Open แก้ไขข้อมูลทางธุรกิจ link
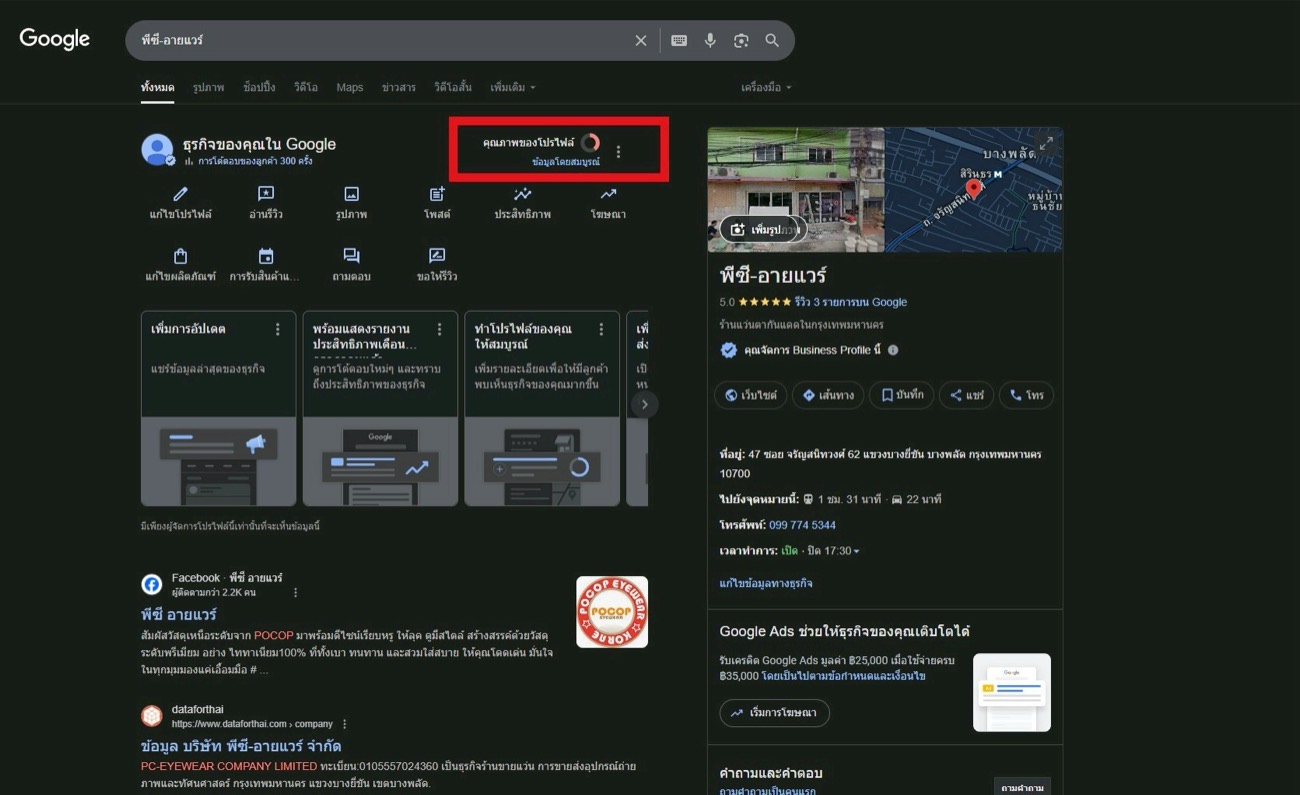This screenshot has width=1300, height=795. point(766,583)
